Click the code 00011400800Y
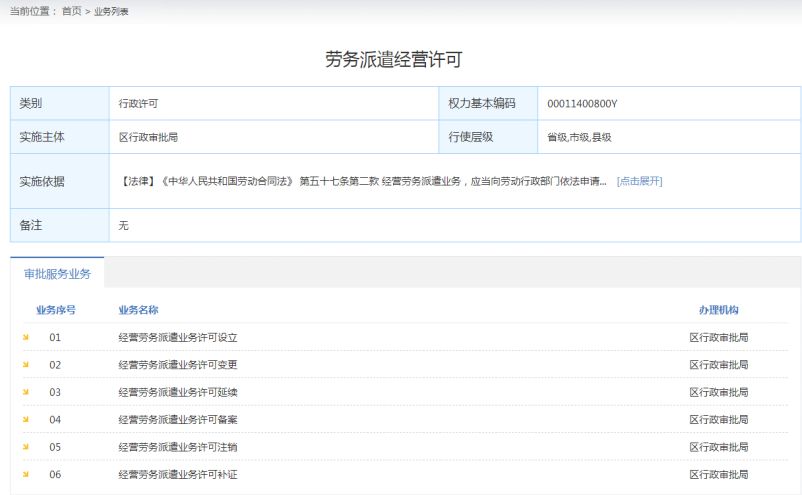 point(582,104)
